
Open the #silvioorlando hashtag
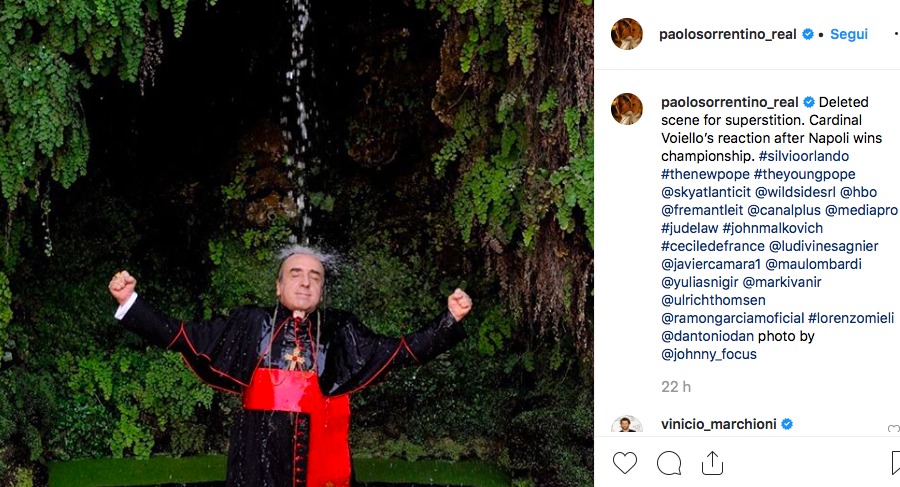coord(804,156)
